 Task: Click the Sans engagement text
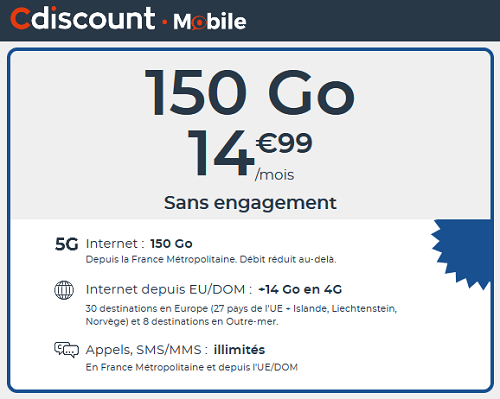point(250,203)
